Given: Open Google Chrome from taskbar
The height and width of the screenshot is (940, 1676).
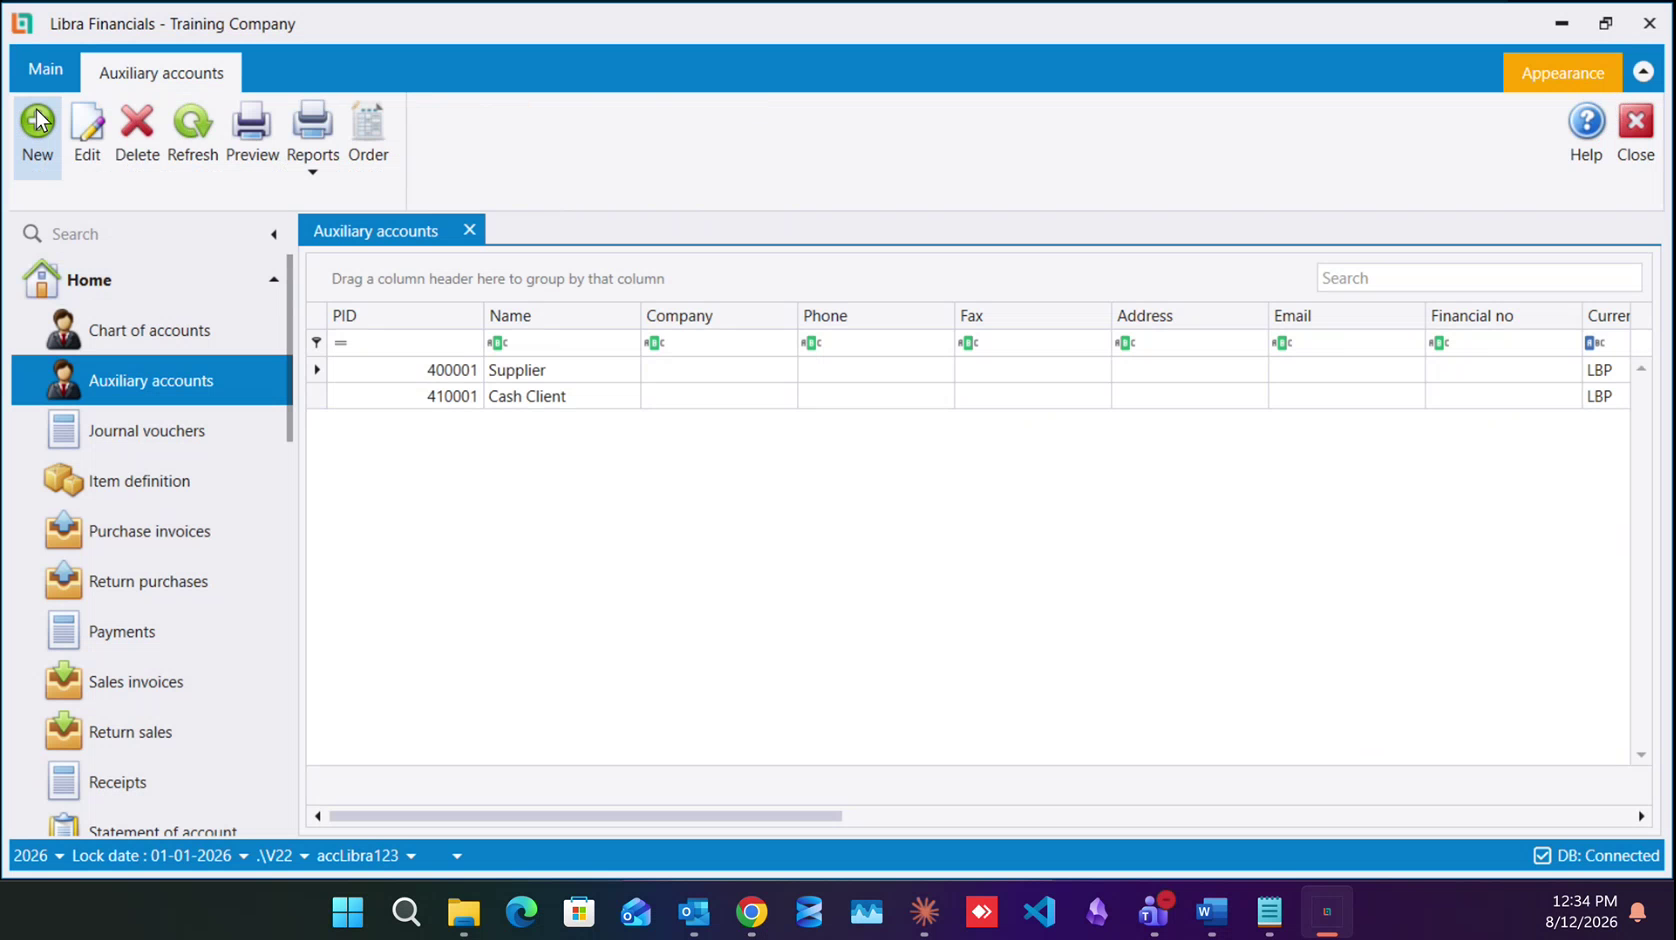Looking at the screenshot, I should pos(752,912).
